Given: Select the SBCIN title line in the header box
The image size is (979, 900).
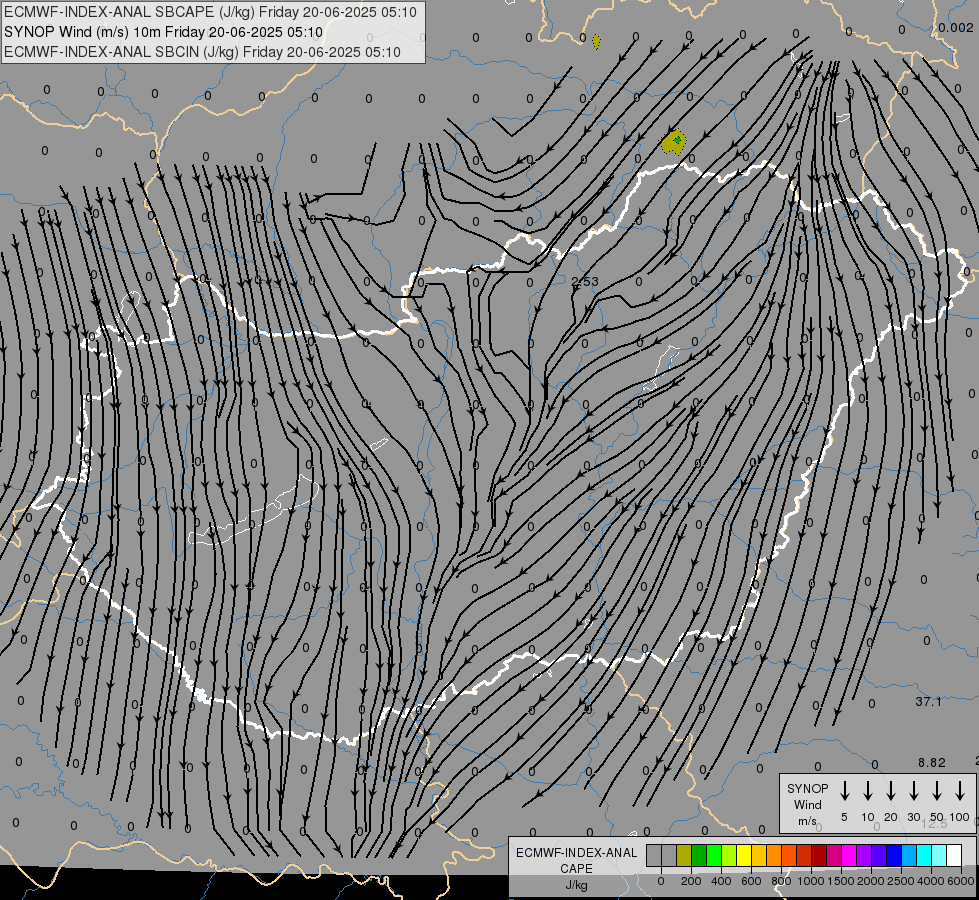Looking at the screenshot, I should 202,52.
